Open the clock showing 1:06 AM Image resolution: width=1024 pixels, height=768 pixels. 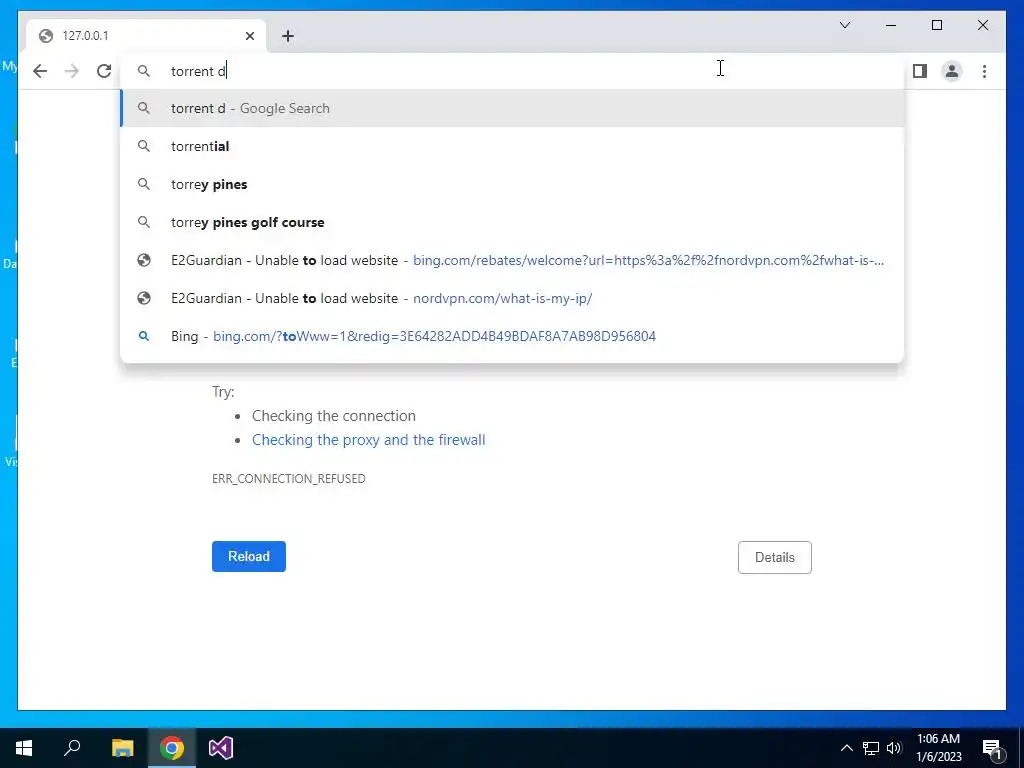point(938,748)
